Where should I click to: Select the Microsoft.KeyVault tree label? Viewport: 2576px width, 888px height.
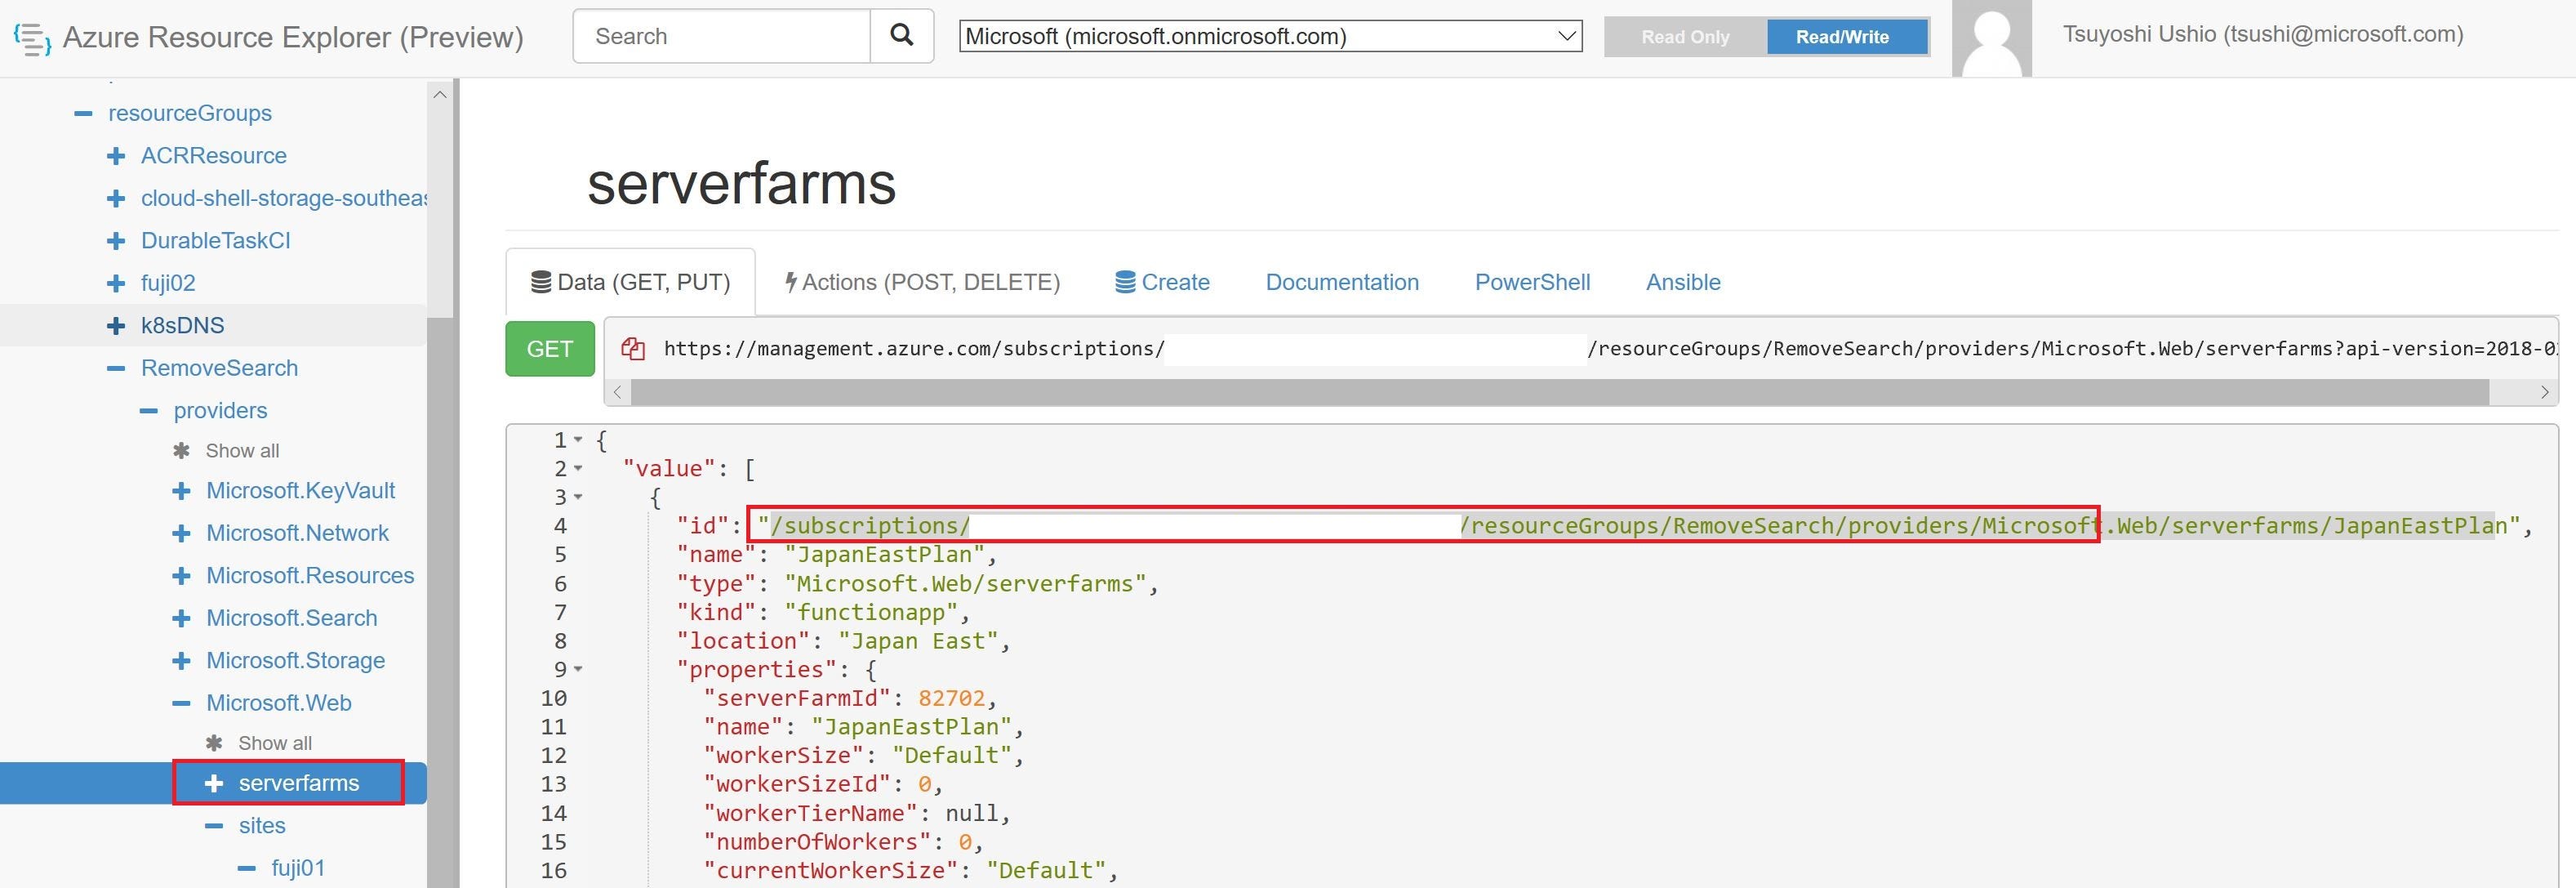coord(300,491)
